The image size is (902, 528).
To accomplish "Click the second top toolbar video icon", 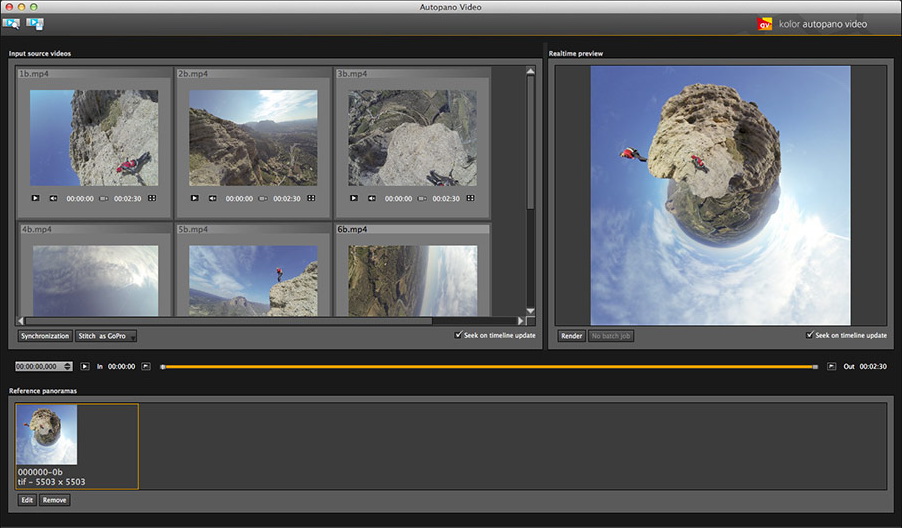I will [x=35, y=23].
